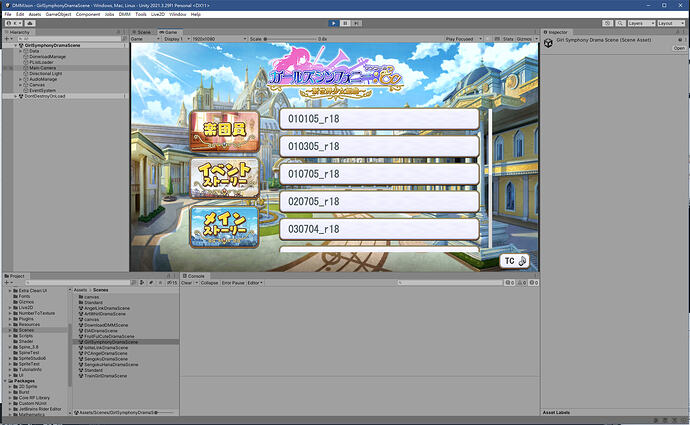Expand the Data object in Hierarchy

pos(20,51)
